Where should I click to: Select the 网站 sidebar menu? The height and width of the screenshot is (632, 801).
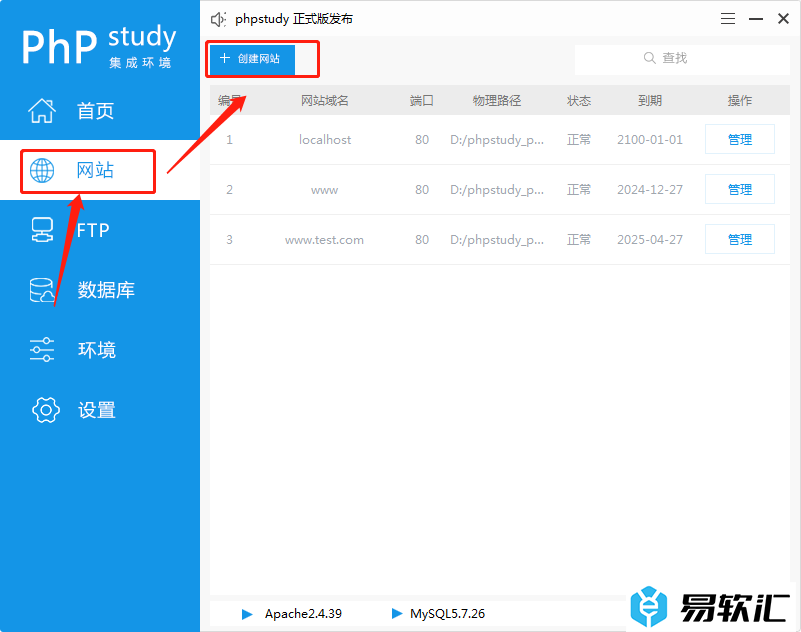pyautogui.click(x=100, y=171)
